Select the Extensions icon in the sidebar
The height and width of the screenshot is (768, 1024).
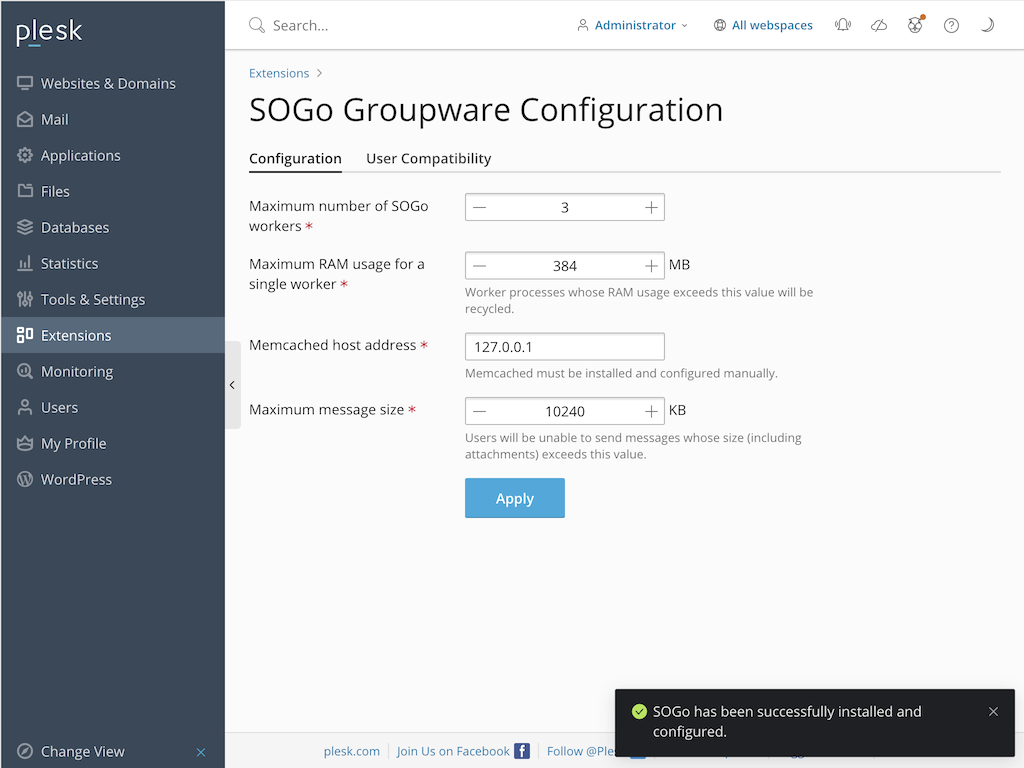click(x=24, y=335)
